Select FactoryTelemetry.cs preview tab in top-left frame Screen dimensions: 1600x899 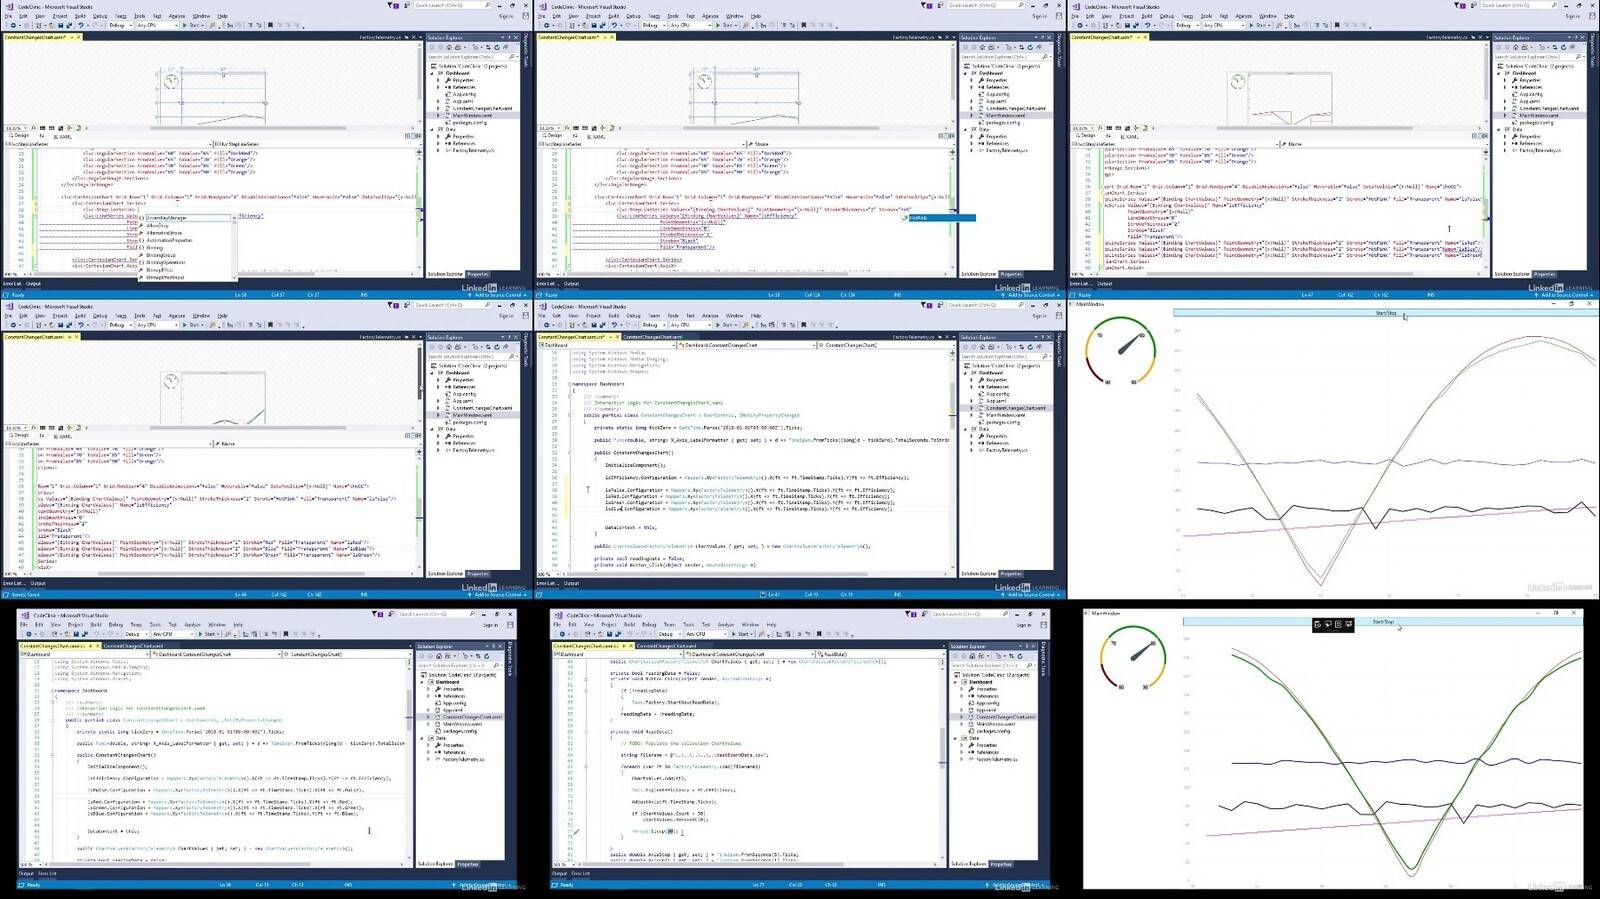point(382,37)
